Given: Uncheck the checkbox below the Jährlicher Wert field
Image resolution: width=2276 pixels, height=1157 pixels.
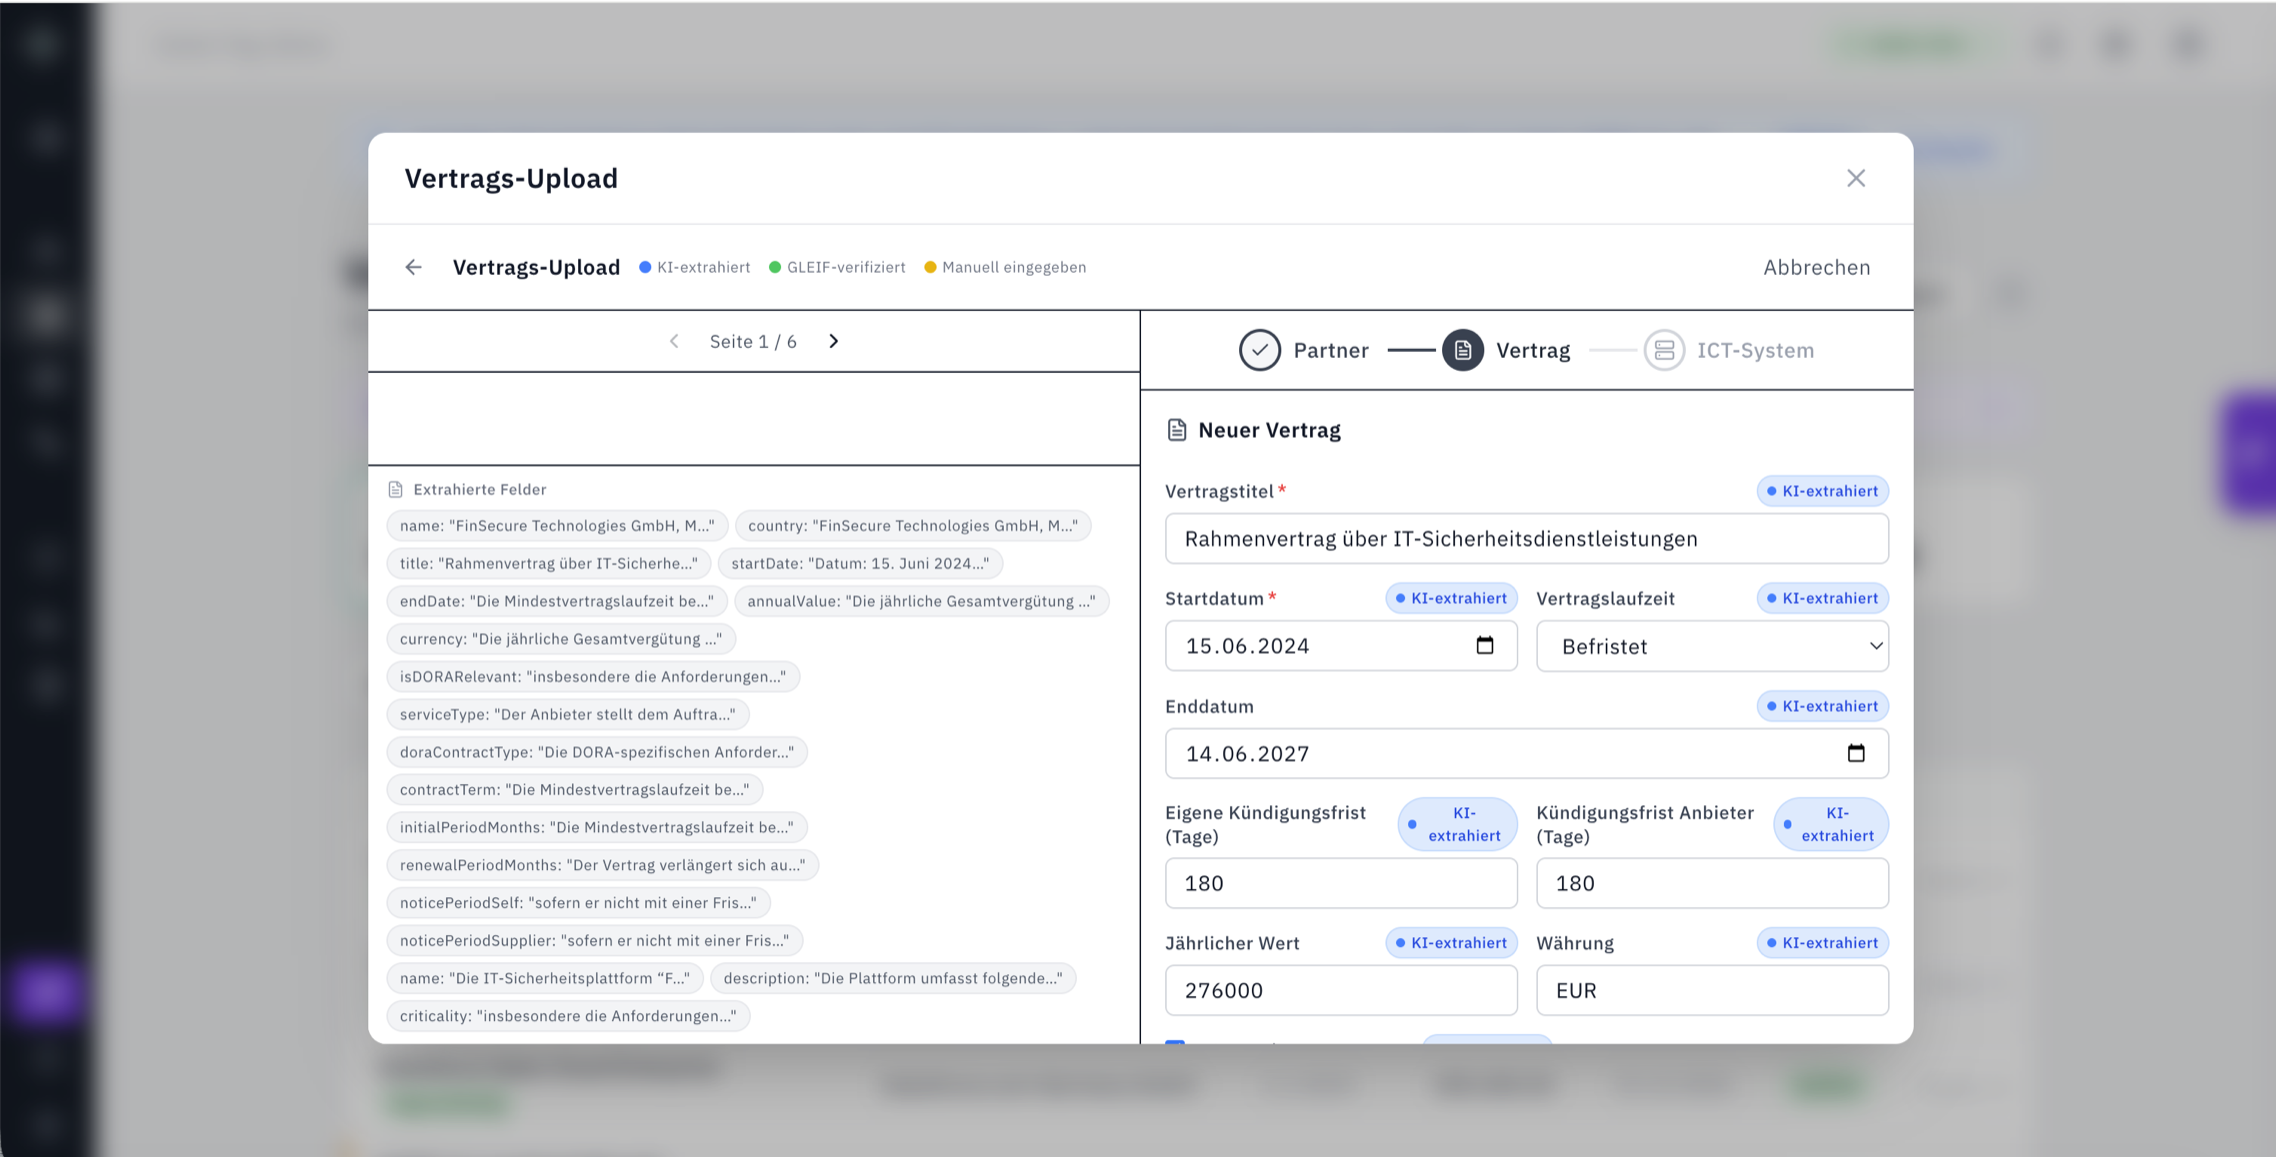Looking at the screenshot, I should [x=1176, y=1047].
